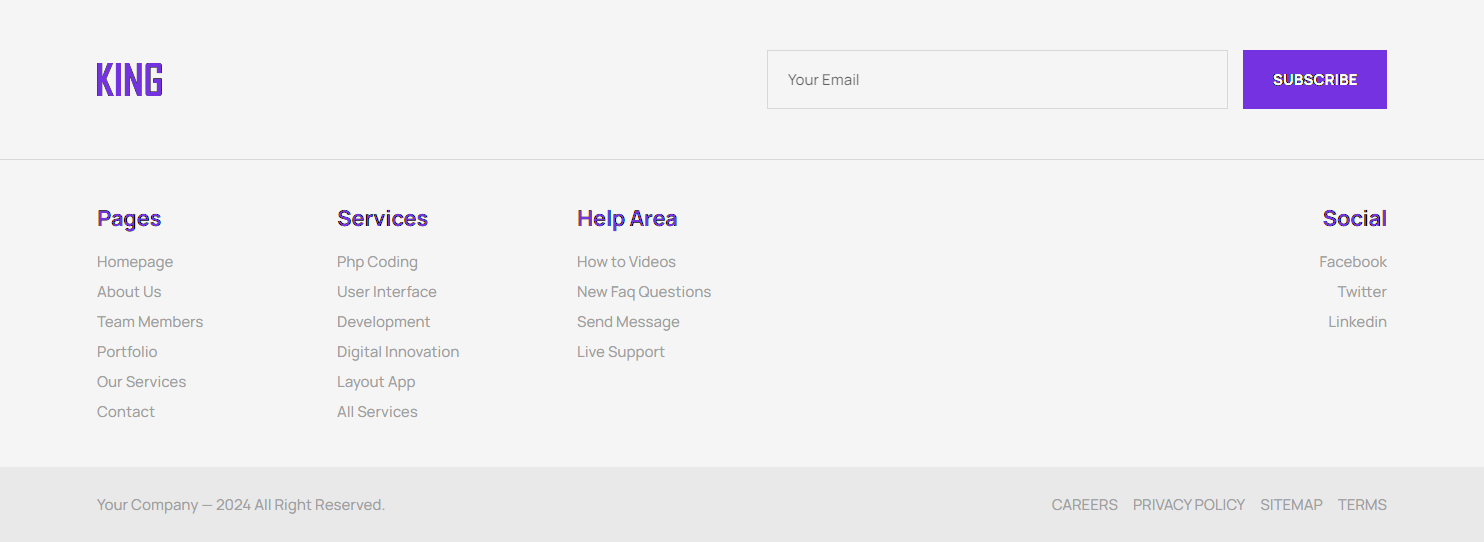Click the Contact link under Pages

[x=126, y=412]
